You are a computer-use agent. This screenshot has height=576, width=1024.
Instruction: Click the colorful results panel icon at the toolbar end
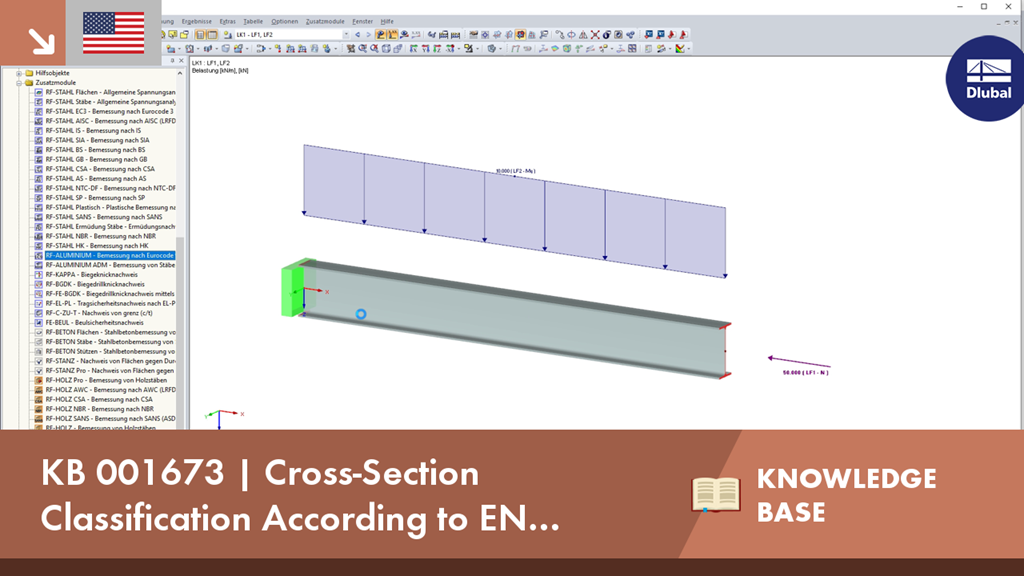(x=680, y=48)
